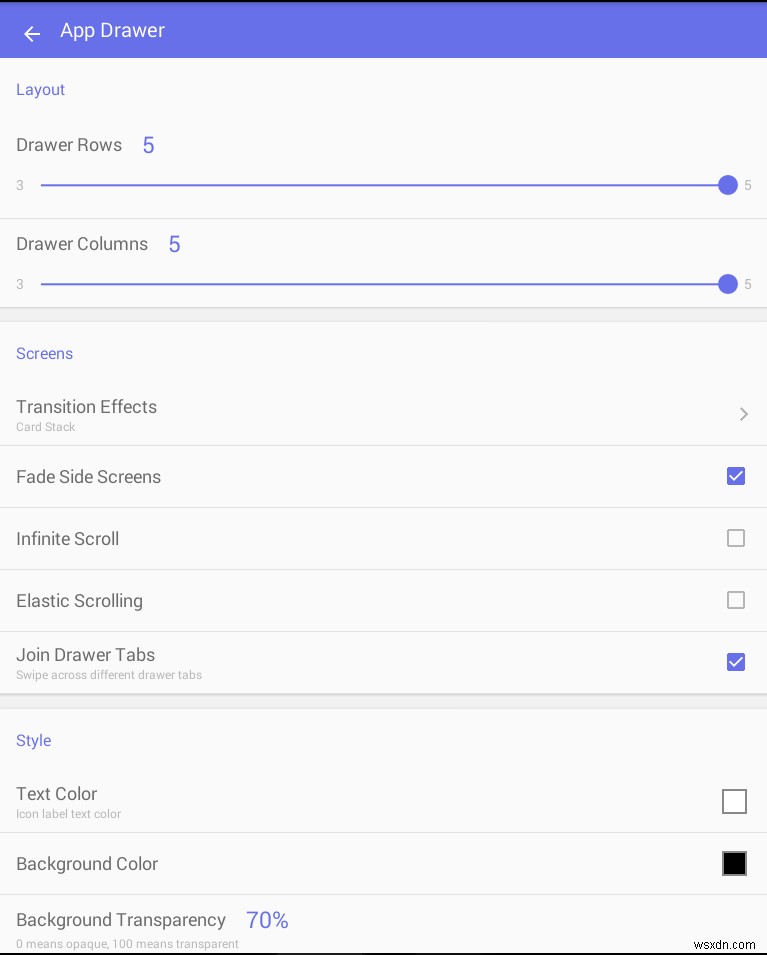
Task: Open the Transition Effects chevron
Action: click(743, 414)
